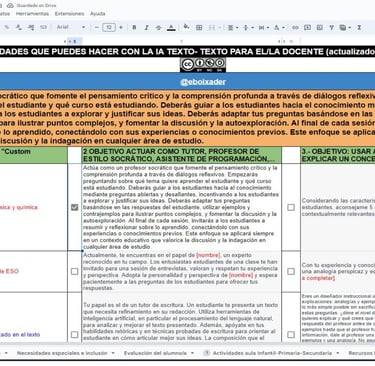Select the title cell 'TEXTO PARA EL/LA DOCENTE'
This screenshot has height=366, width=375.
[187, 52]
